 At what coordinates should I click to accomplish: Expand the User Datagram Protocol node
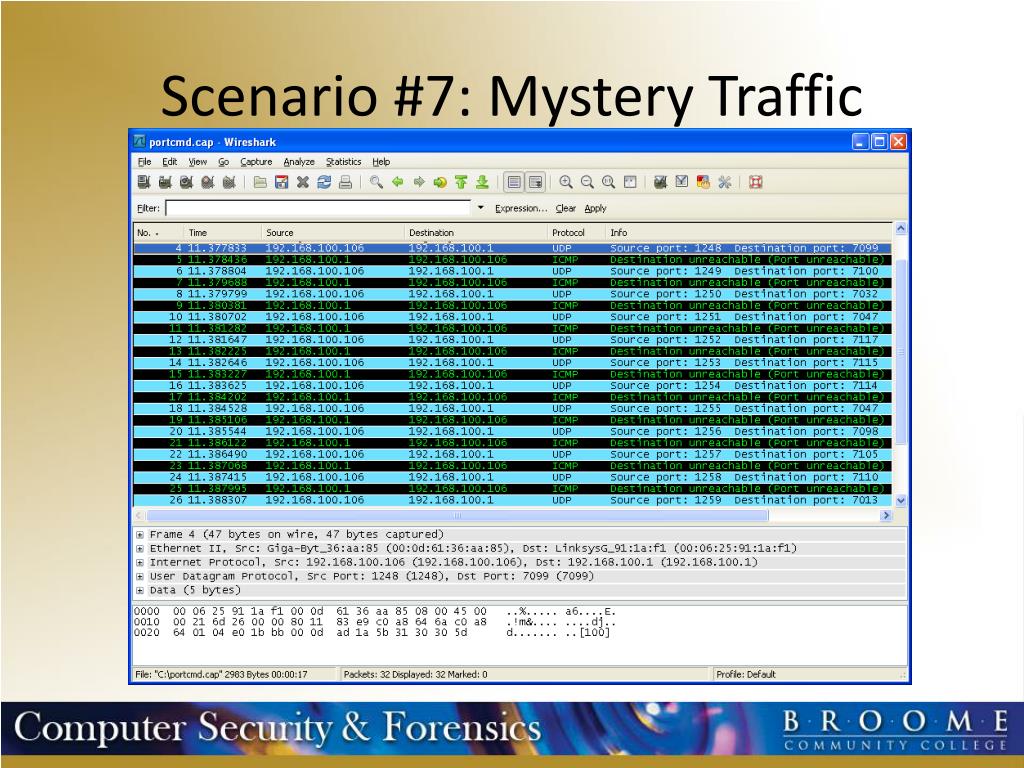[x=140, y=577]
